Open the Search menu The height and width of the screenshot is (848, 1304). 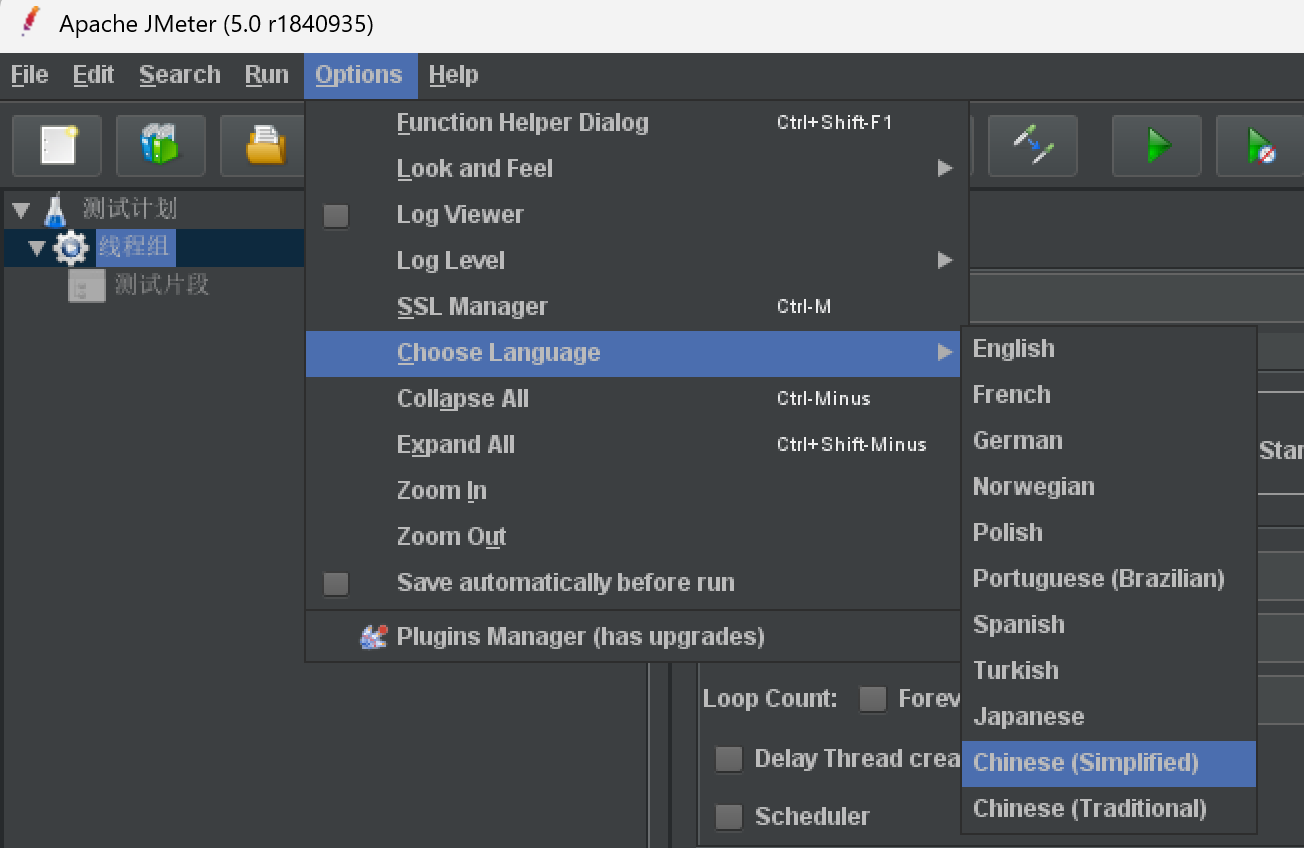(180, 75)
